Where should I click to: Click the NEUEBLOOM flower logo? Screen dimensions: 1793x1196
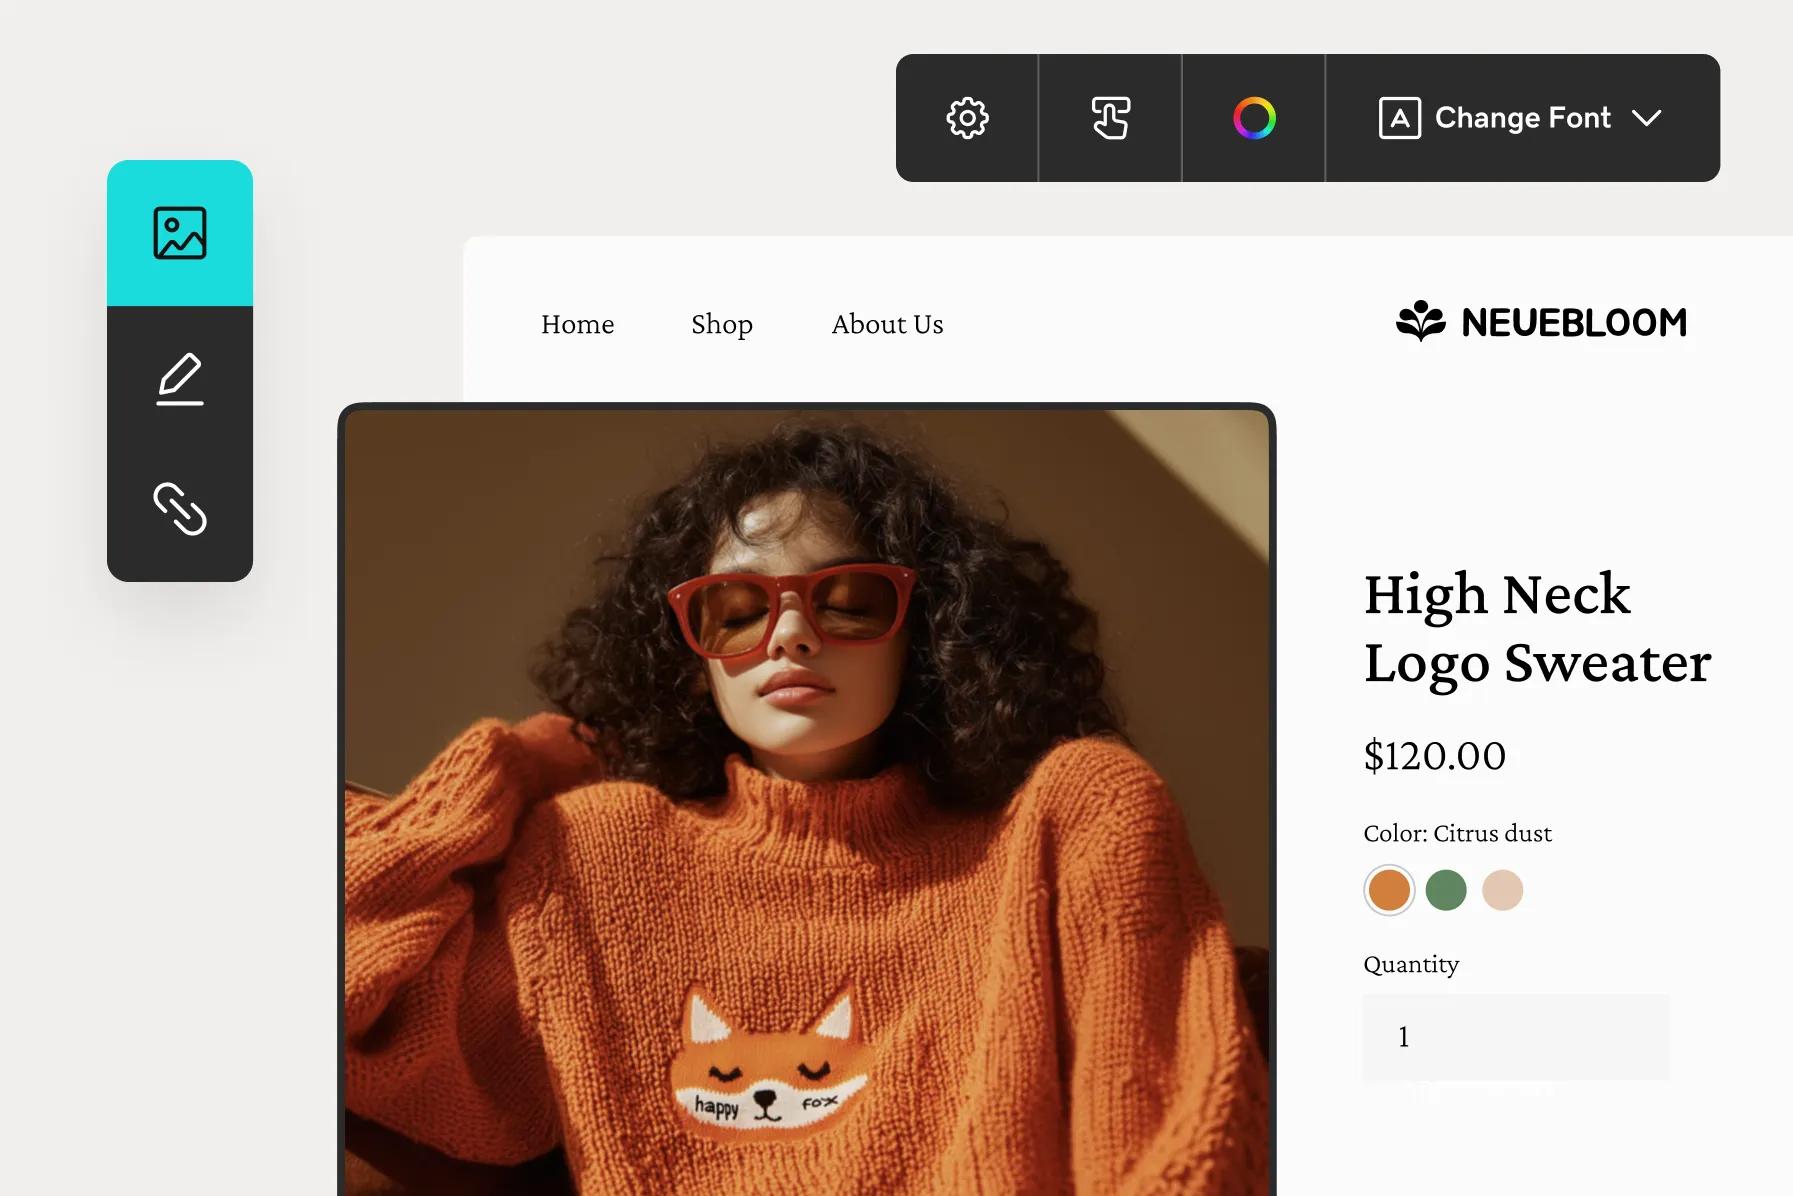1420,321
